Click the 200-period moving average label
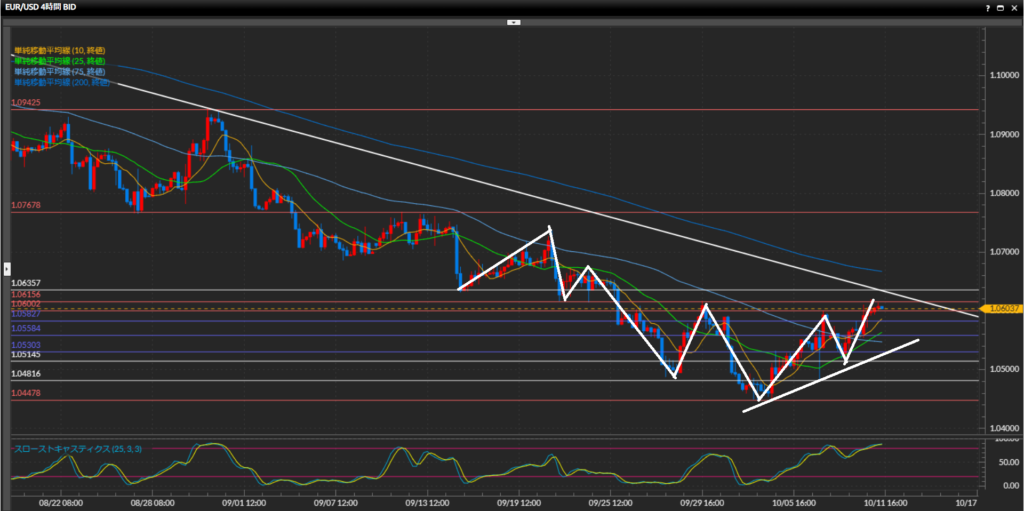Image resolution: width=1024 pixels, height=511 pixels. click(61, 83)
